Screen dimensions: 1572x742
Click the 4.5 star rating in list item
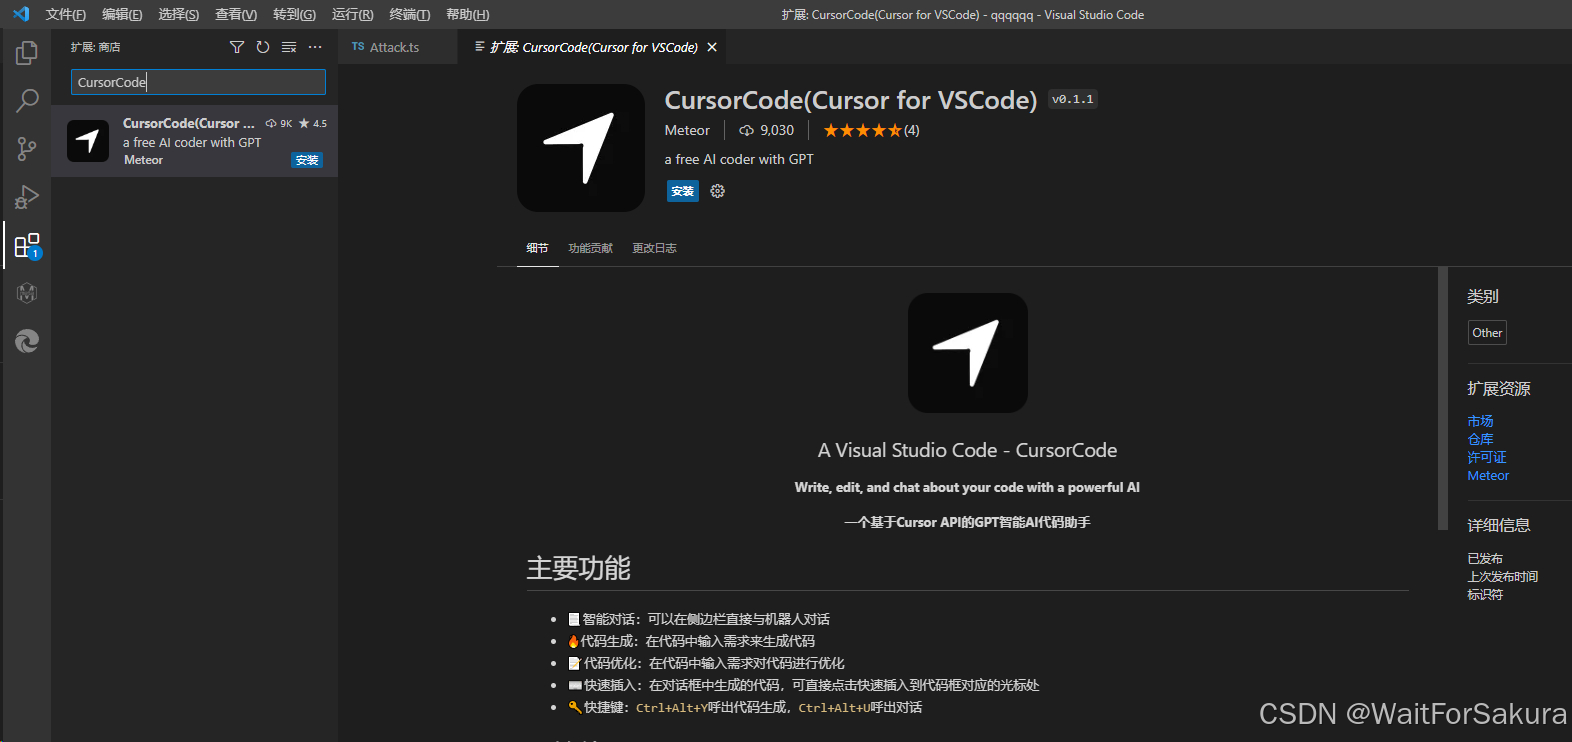(x=313, y=124)
